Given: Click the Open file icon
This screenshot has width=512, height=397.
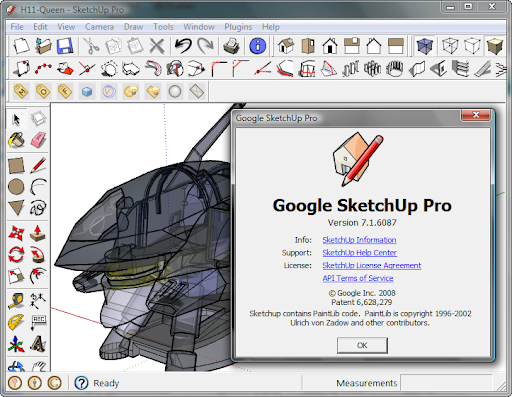Looking at the screenshot, I should click(43, 46).
